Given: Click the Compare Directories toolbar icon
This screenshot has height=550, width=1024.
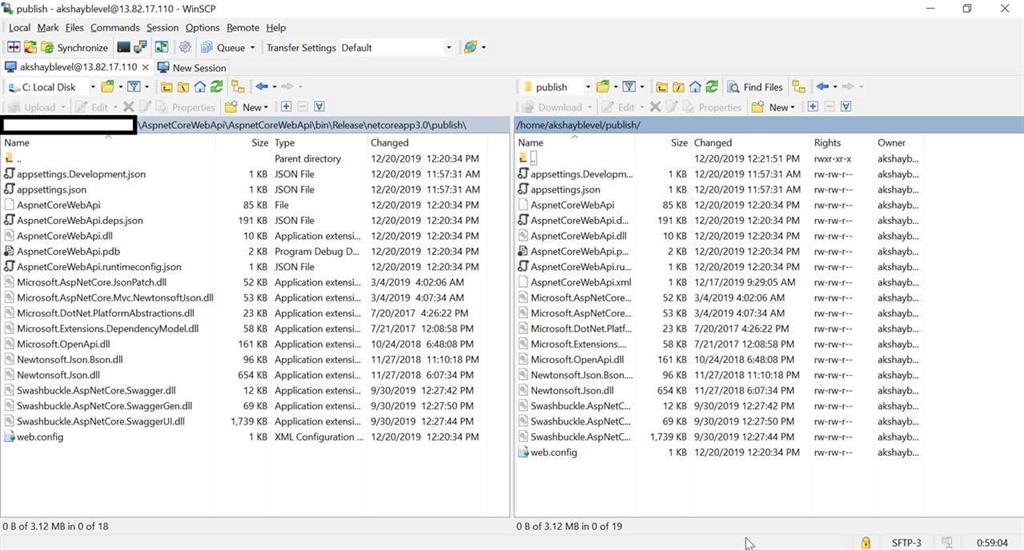Looking at the screenshot, I should tap(14, 47).
